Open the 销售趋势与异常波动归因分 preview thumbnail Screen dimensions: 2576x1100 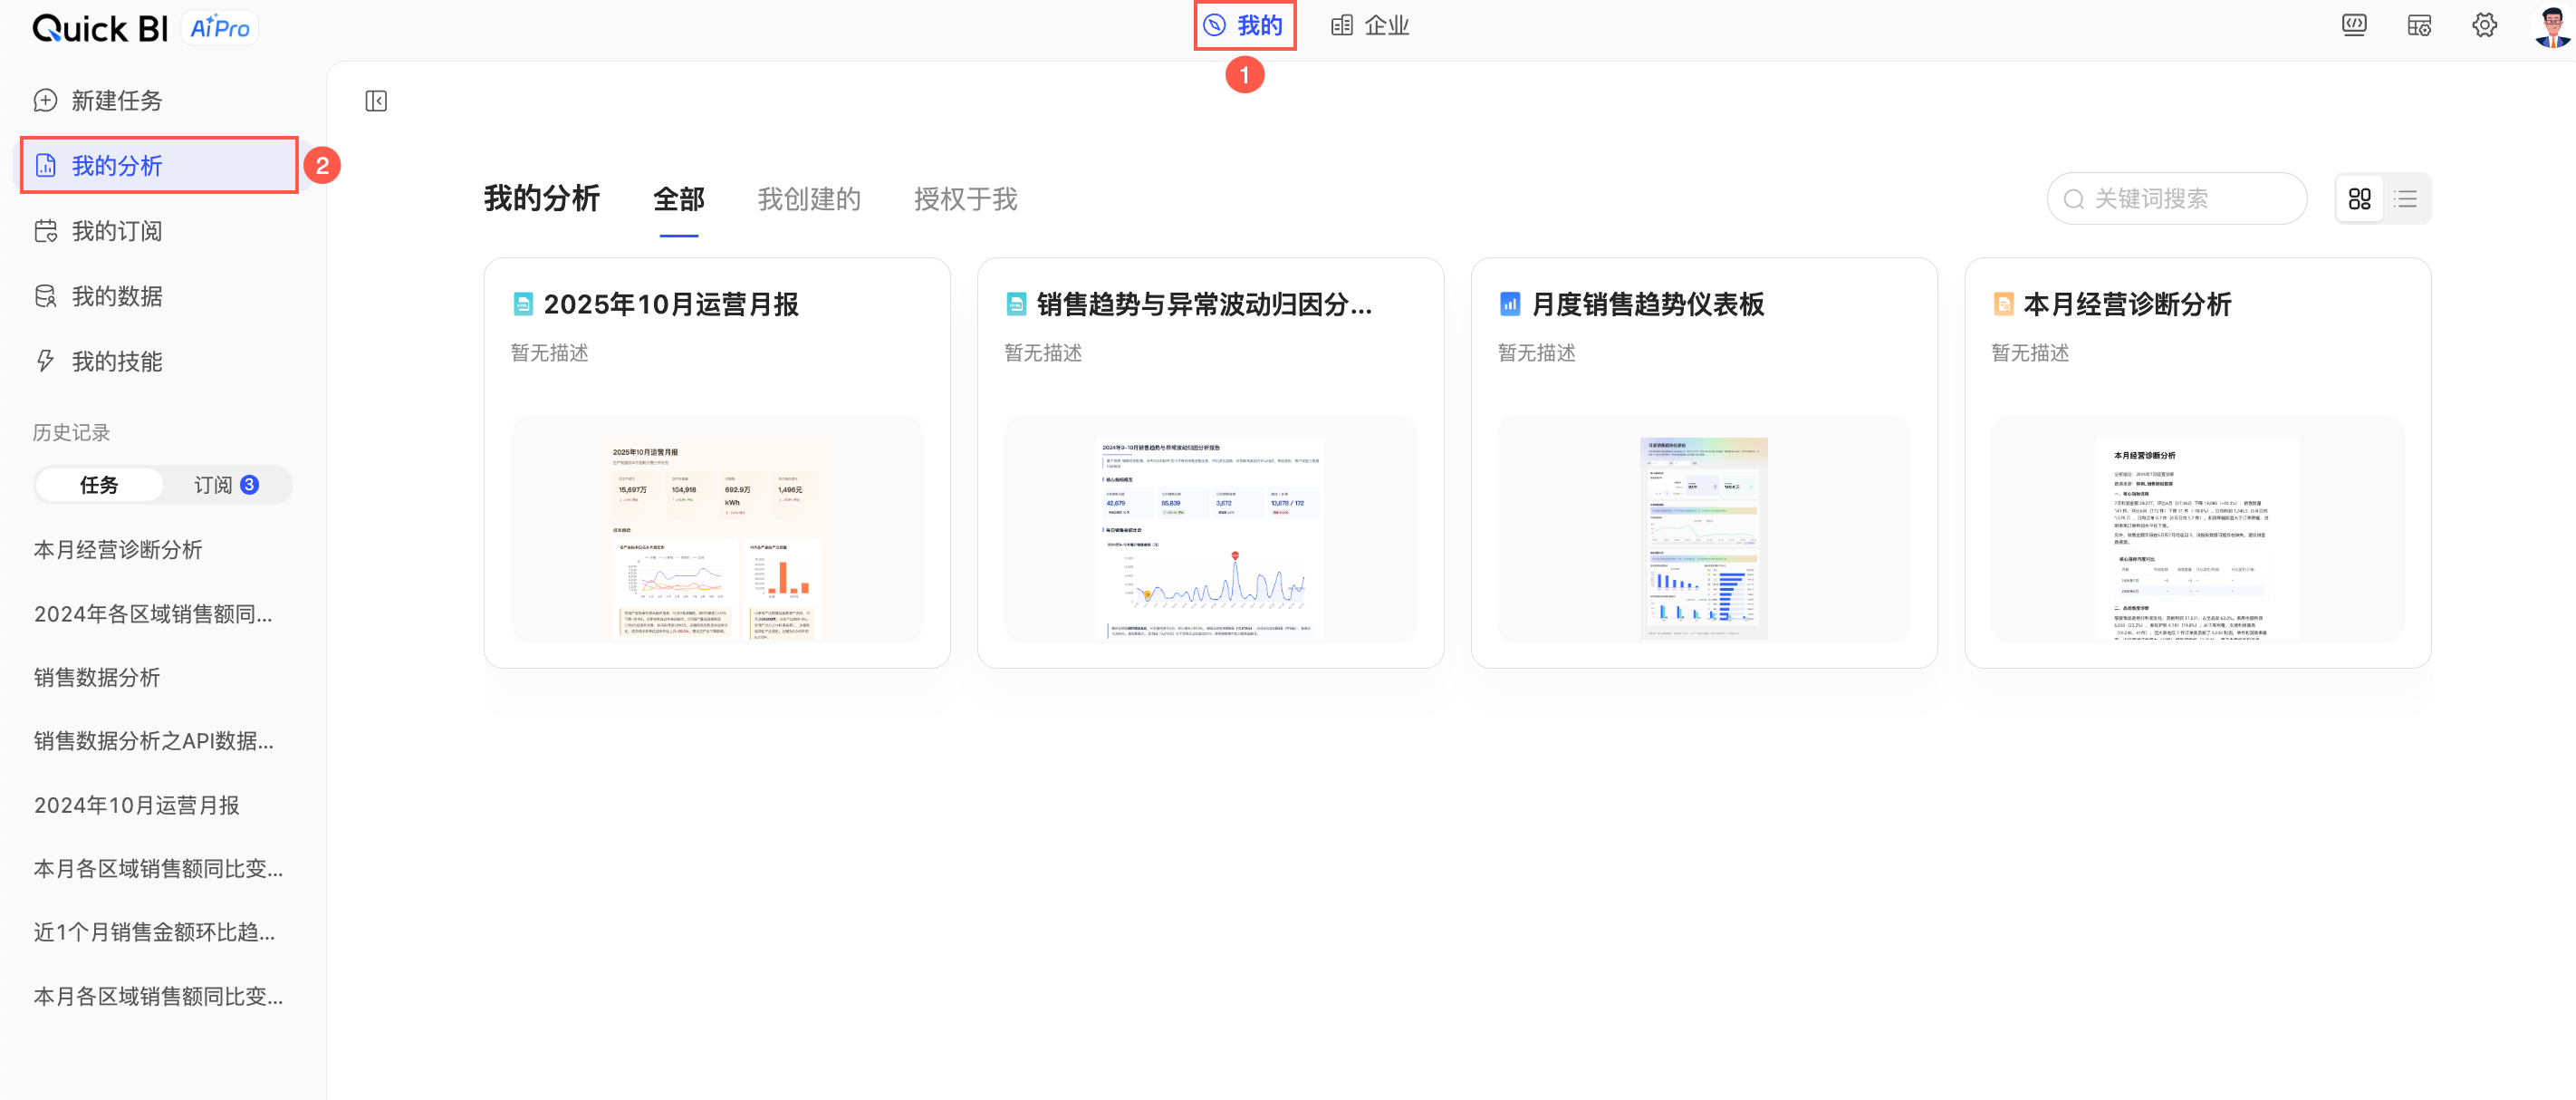pyautogui.click(x=1210, y=529)
